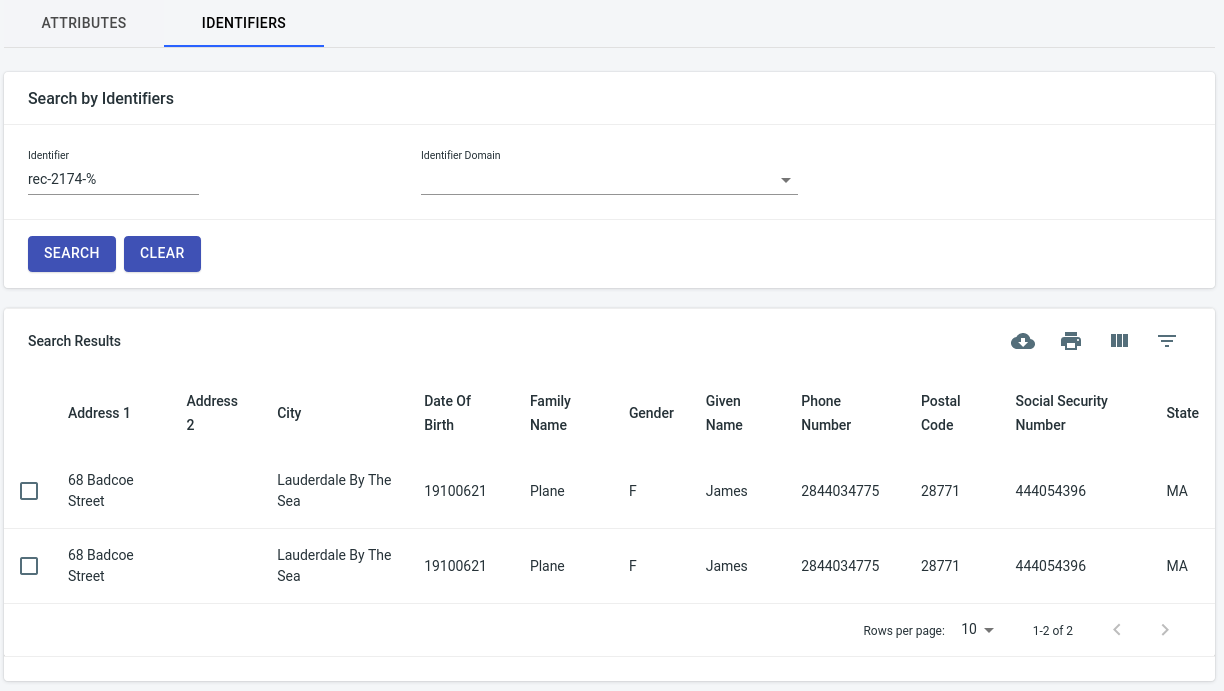The image size is (1224, 691).
Task: Sort by Date Of Birth header
Action: pyautogui.click(x=447, y=413)
